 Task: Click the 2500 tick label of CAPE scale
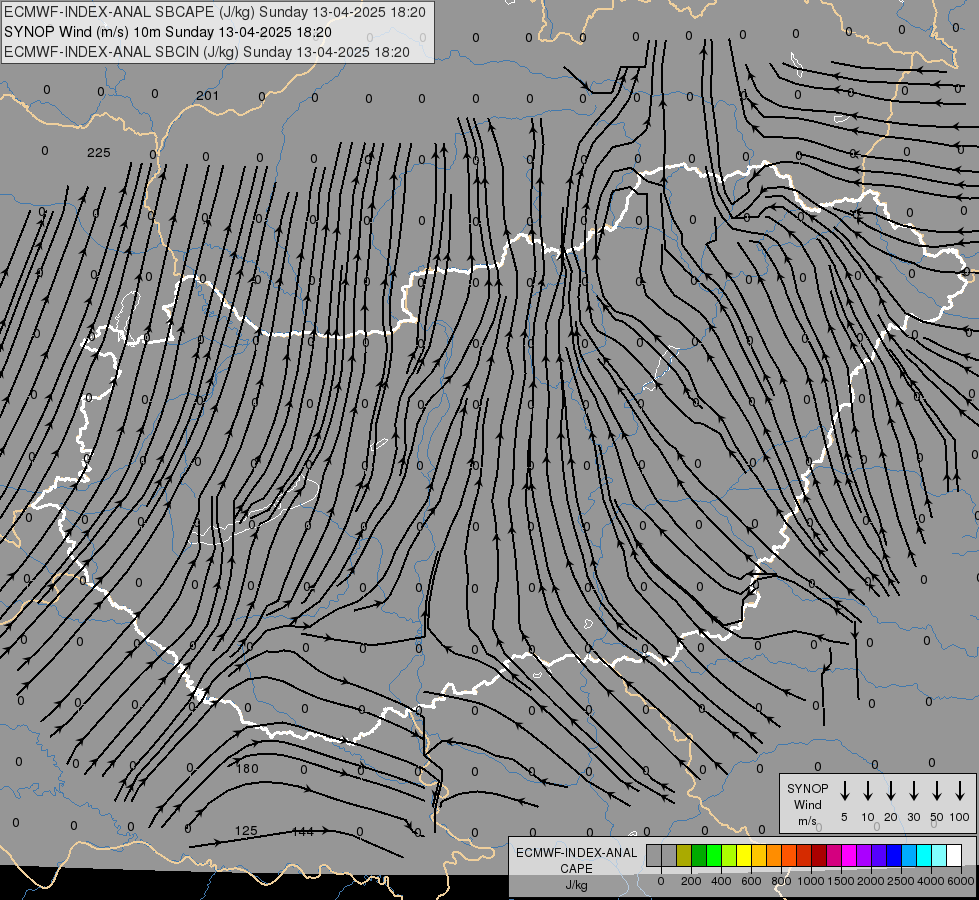click(x=901, y=881)
